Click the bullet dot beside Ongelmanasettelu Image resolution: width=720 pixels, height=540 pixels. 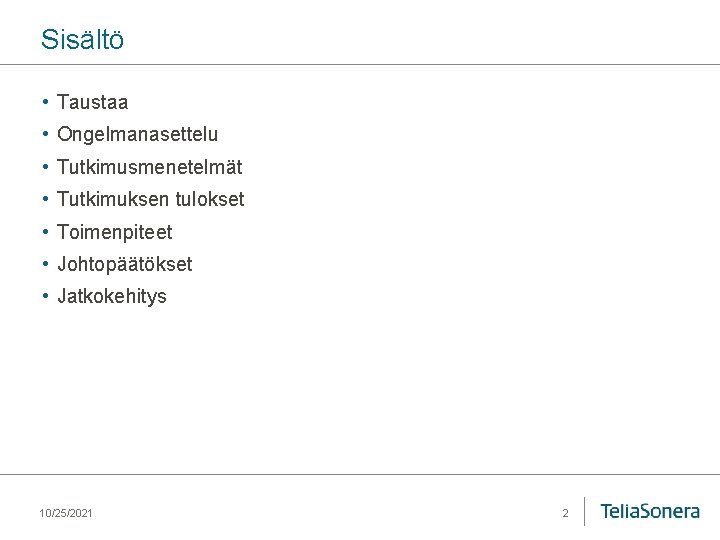pyautogui.click(x=45, y=134)
